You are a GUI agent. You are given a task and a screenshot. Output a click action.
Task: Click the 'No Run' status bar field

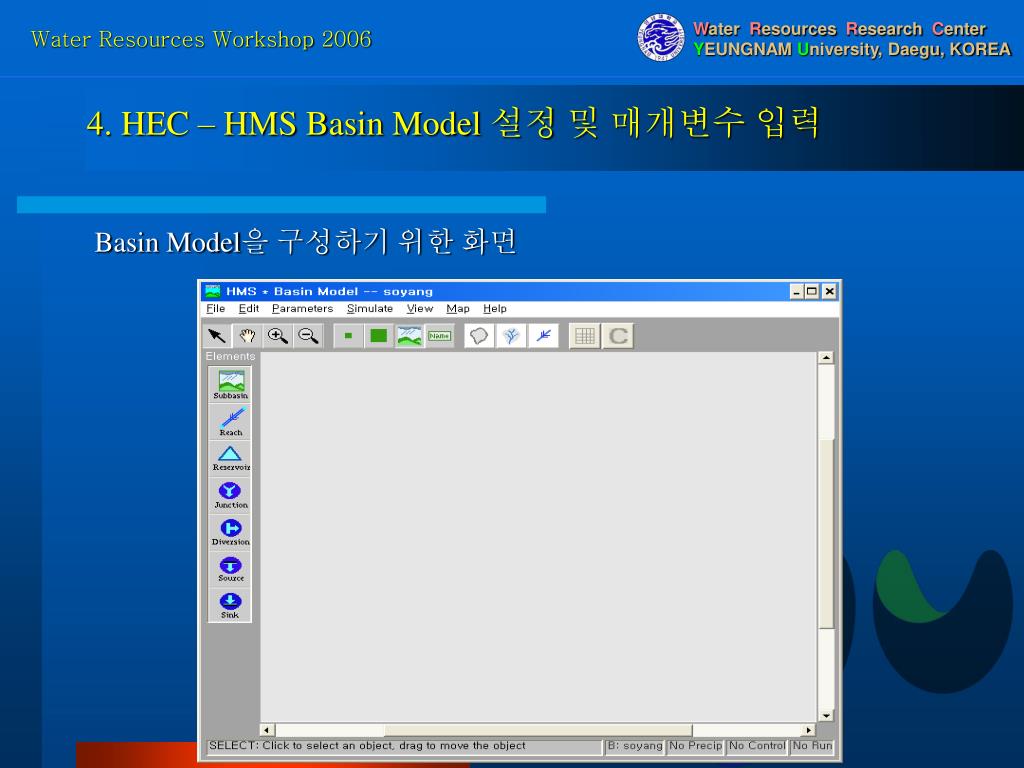(x=812, y=746)
